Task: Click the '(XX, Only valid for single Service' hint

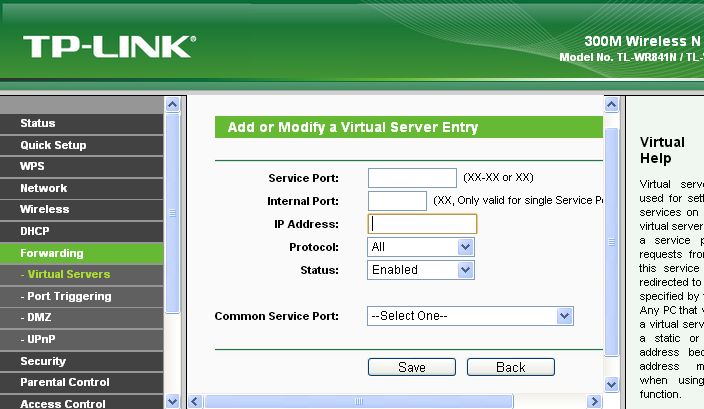Action: (518, 200)
